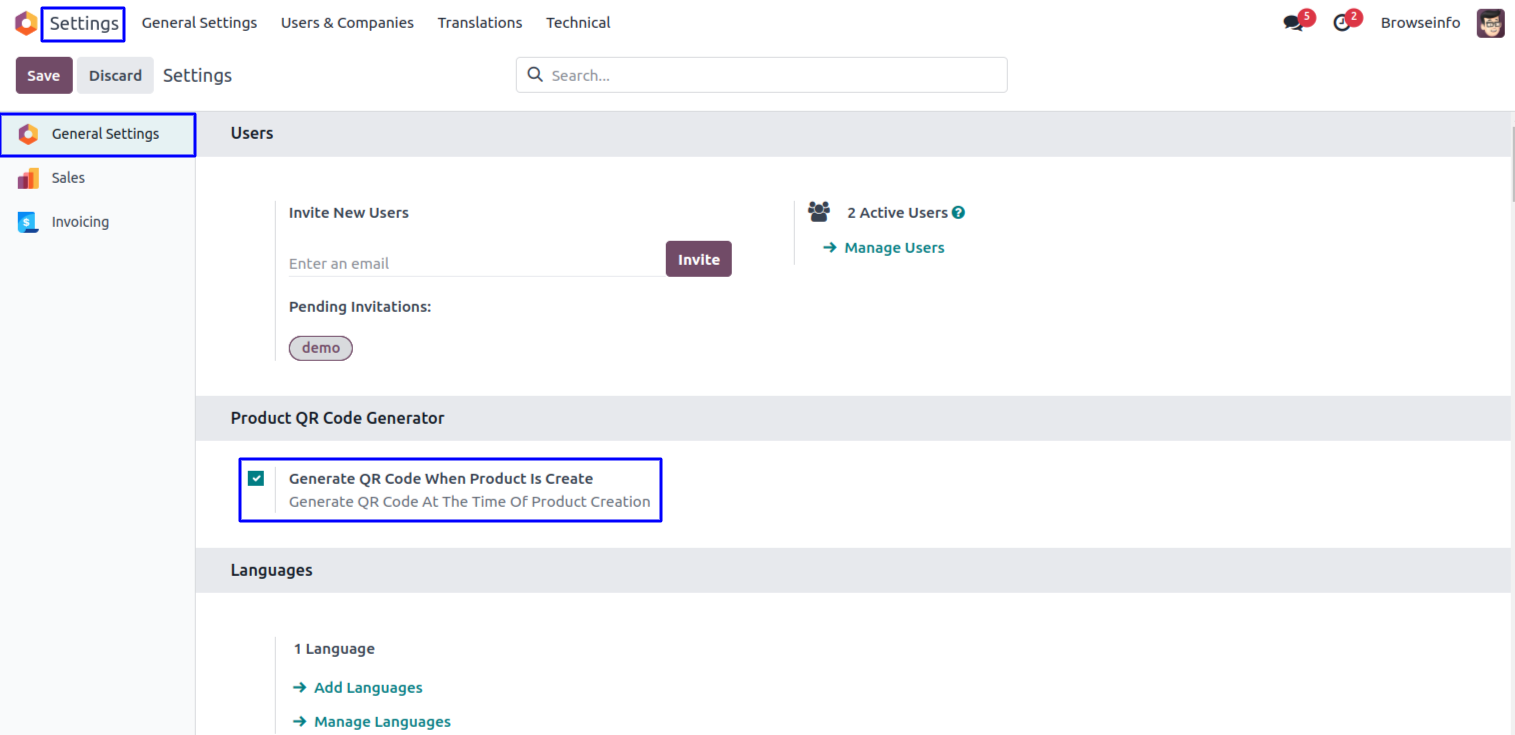Click the Add Languages link
This screenshot has width=1515, height=735.
[368, 688]
